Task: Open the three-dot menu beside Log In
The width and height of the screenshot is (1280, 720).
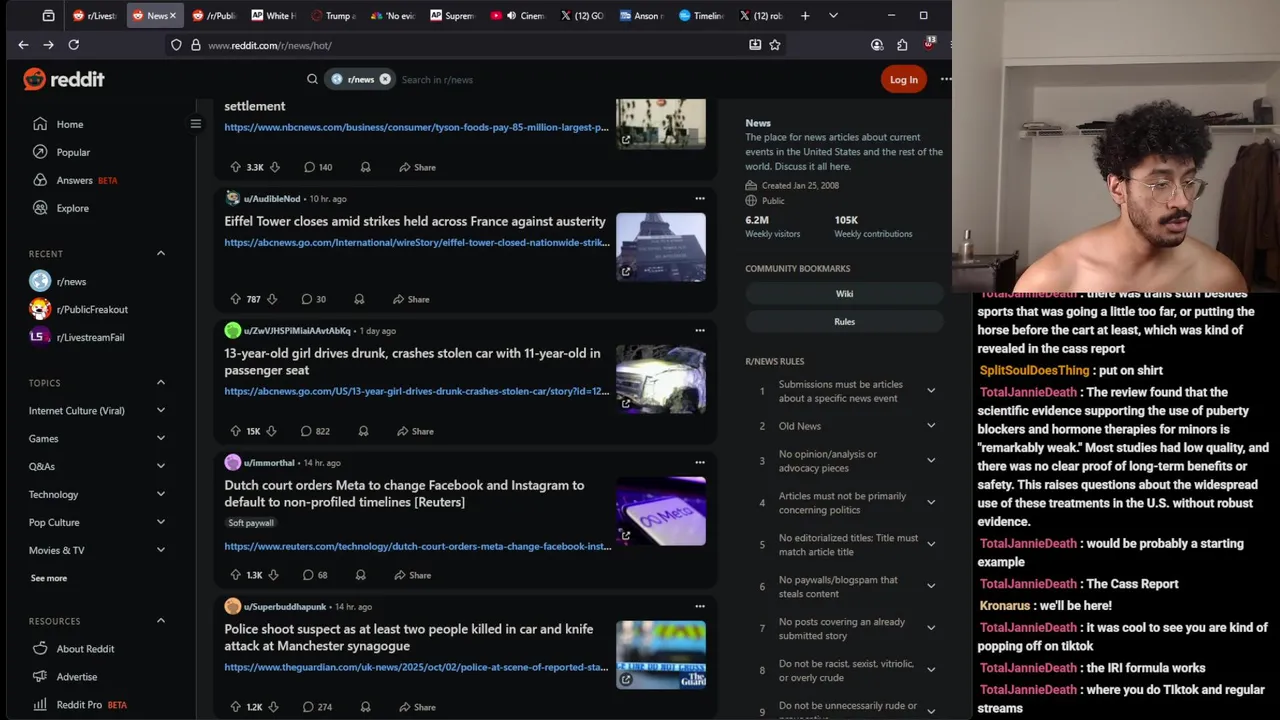Action: [x=945, y=79]
